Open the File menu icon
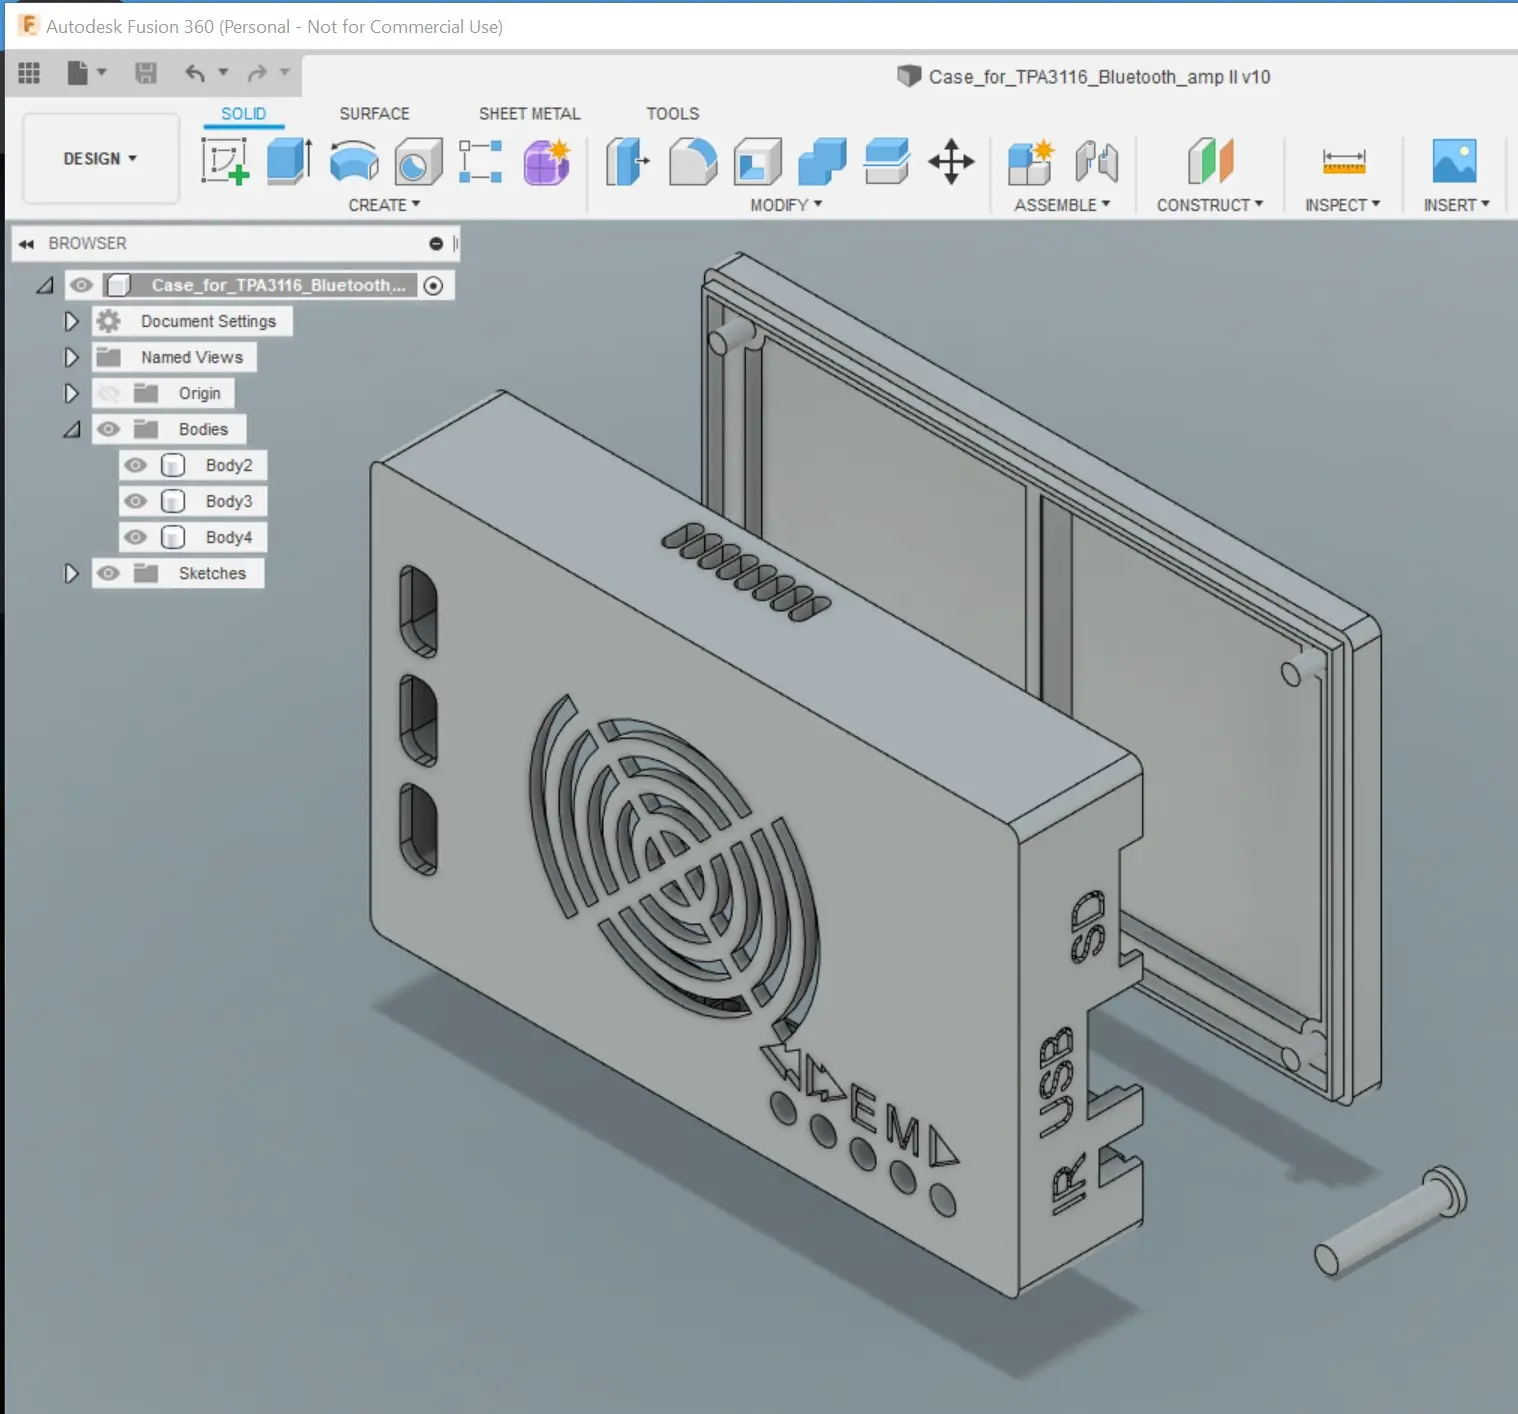 (x=78, y=73)
